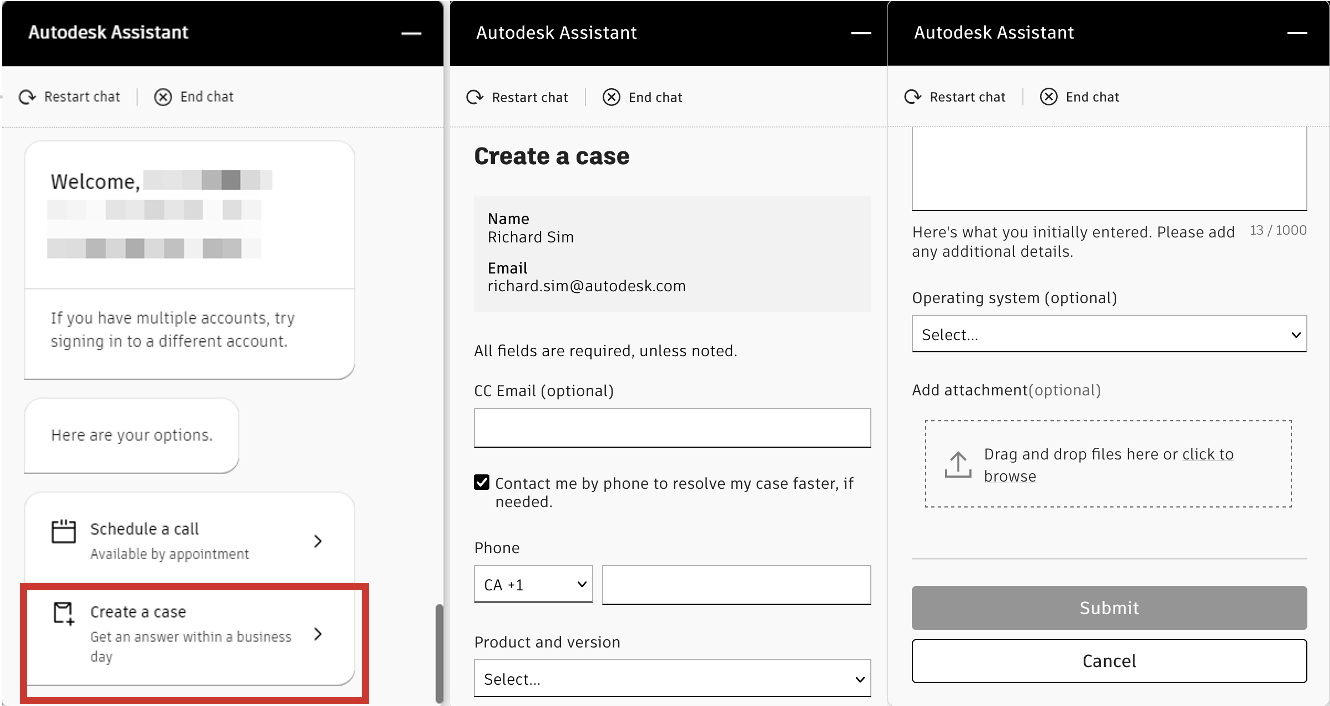1330x706 pixels.
Task: Open the Operating system dropdown
Action: (1108, 333)
